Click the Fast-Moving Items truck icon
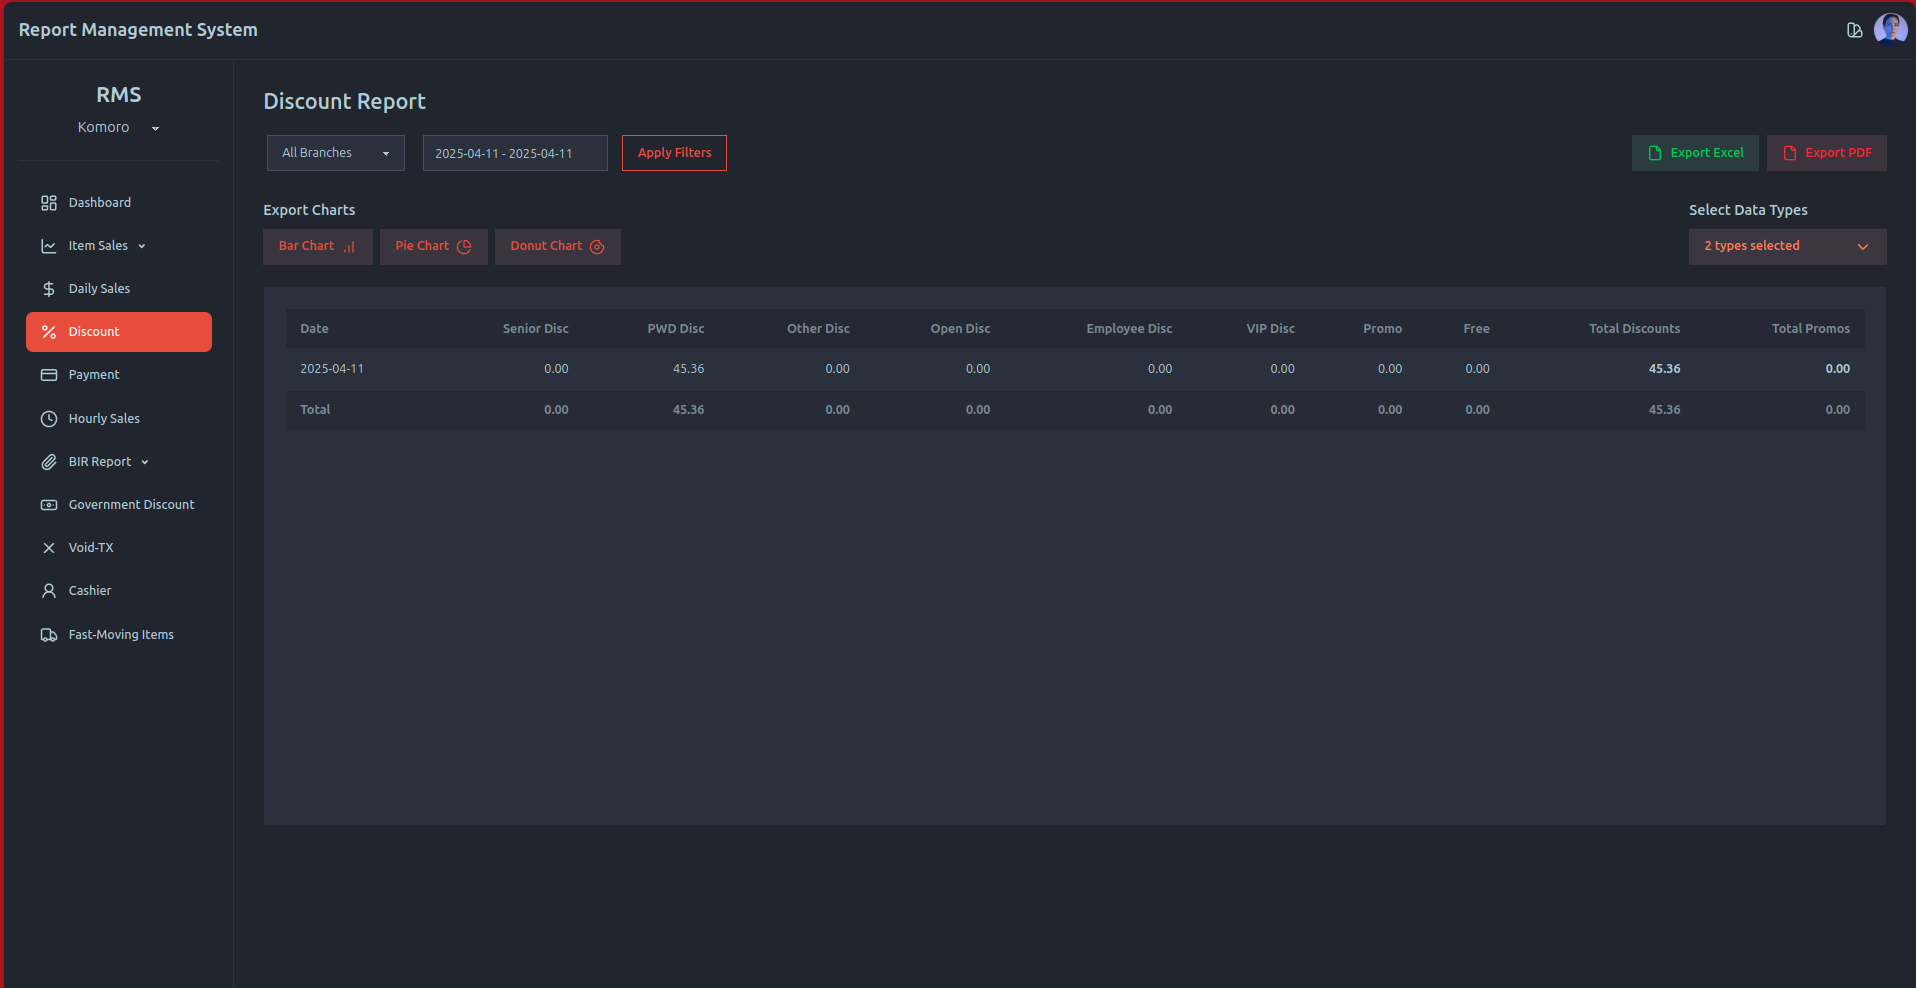Viewport: 1916px width, 988px height. click(x=48, y=635)
